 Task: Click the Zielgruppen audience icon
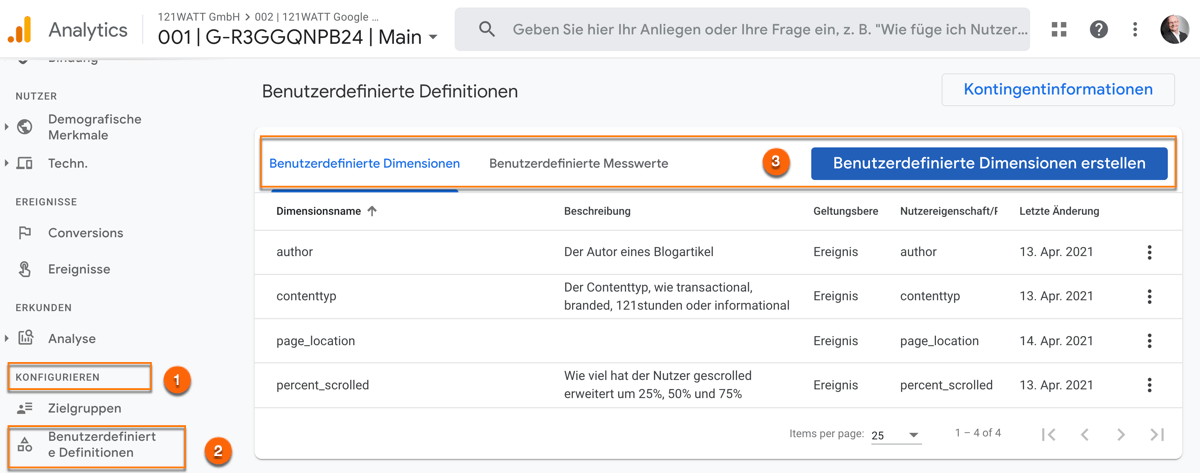[25, 408]
